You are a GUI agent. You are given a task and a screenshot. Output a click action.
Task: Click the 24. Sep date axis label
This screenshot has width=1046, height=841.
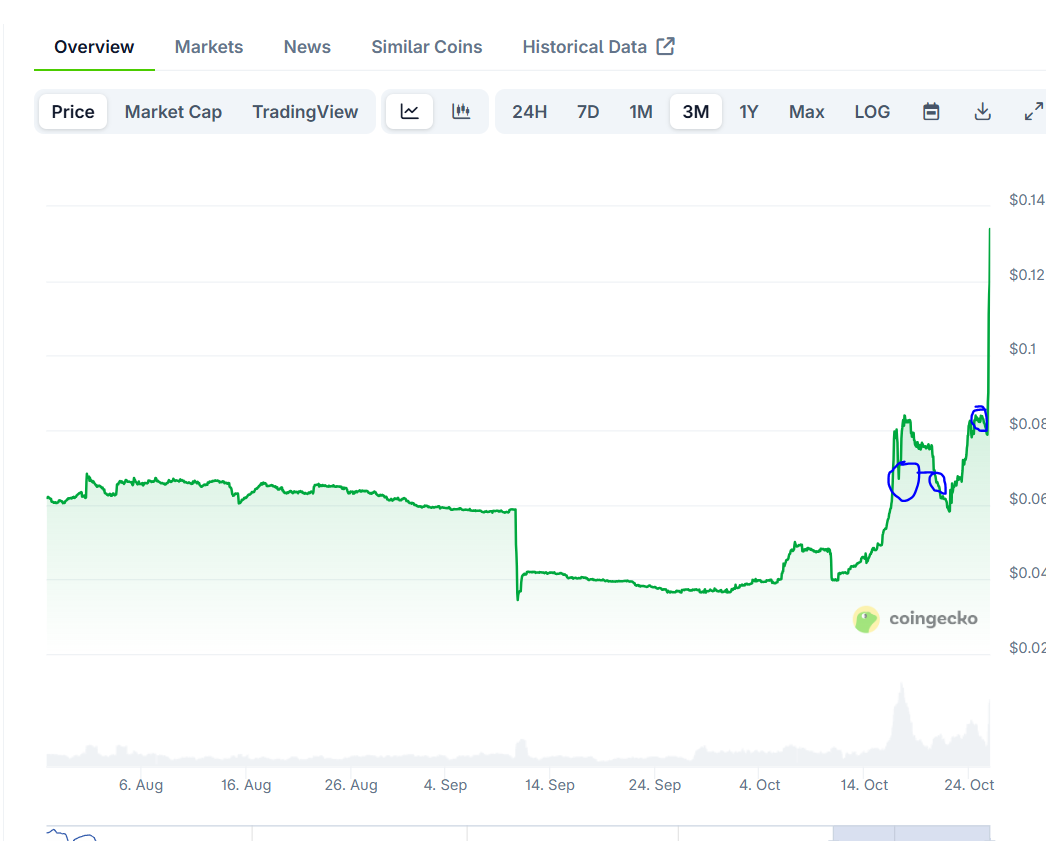(654, 785)
